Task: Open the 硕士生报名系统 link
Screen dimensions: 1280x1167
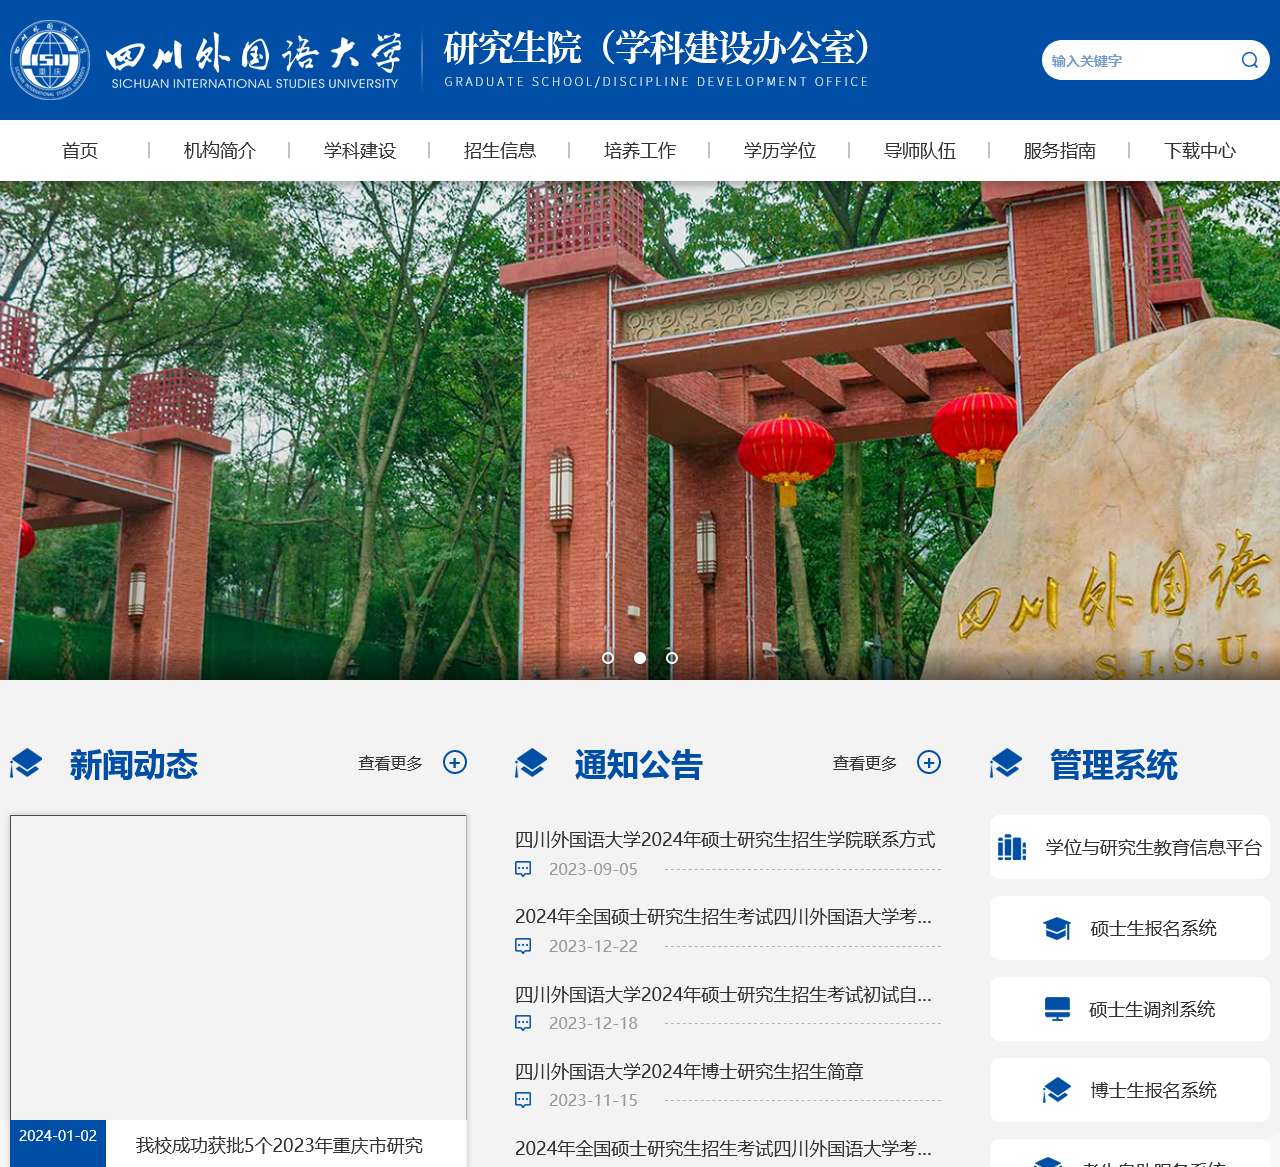Action: pos(1130,928)
